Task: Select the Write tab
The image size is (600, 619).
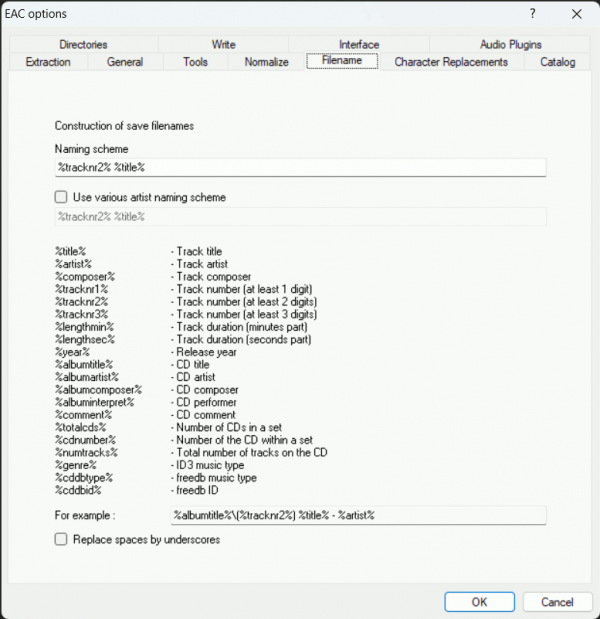Action: (223, 45)
